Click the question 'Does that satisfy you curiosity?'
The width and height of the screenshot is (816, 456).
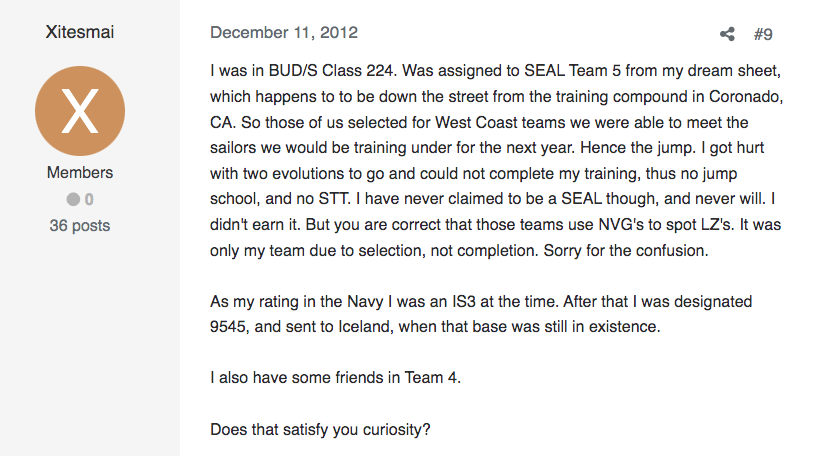320,429
